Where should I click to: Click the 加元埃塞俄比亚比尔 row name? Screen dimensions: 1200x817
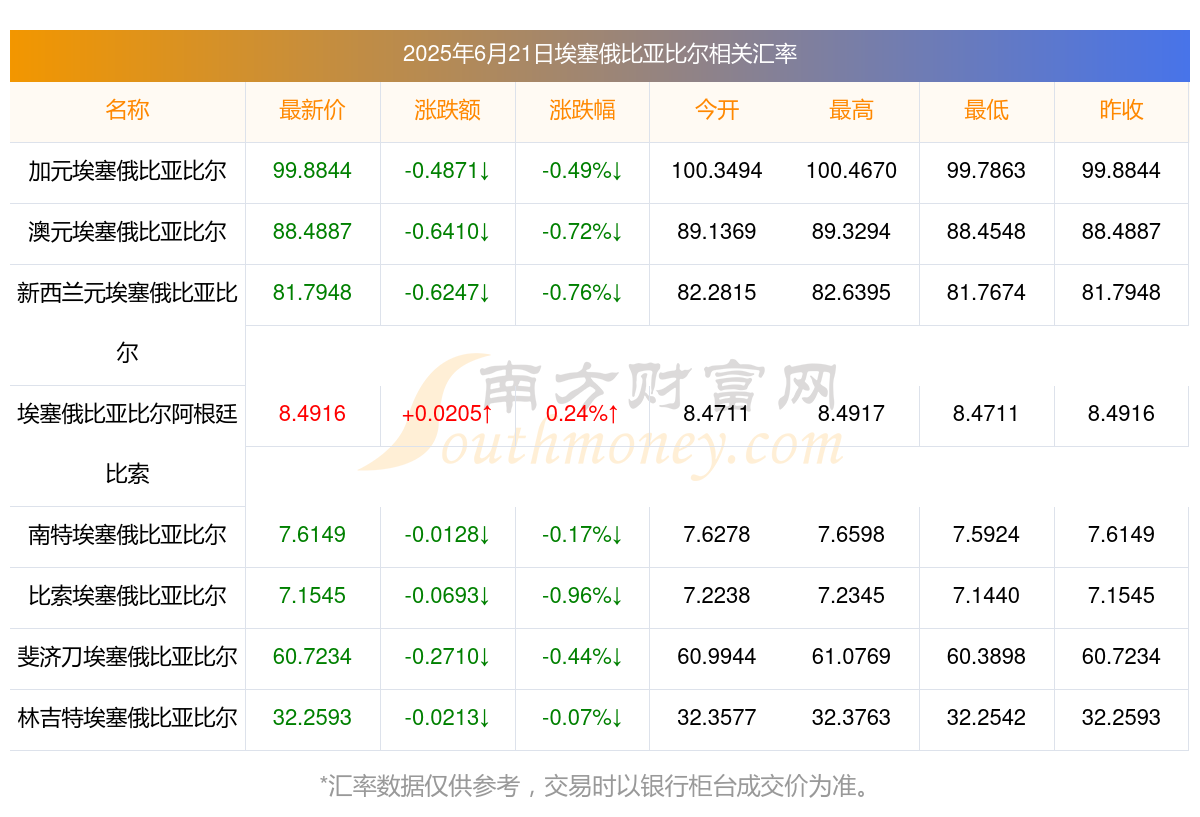[x=127, y=171]
